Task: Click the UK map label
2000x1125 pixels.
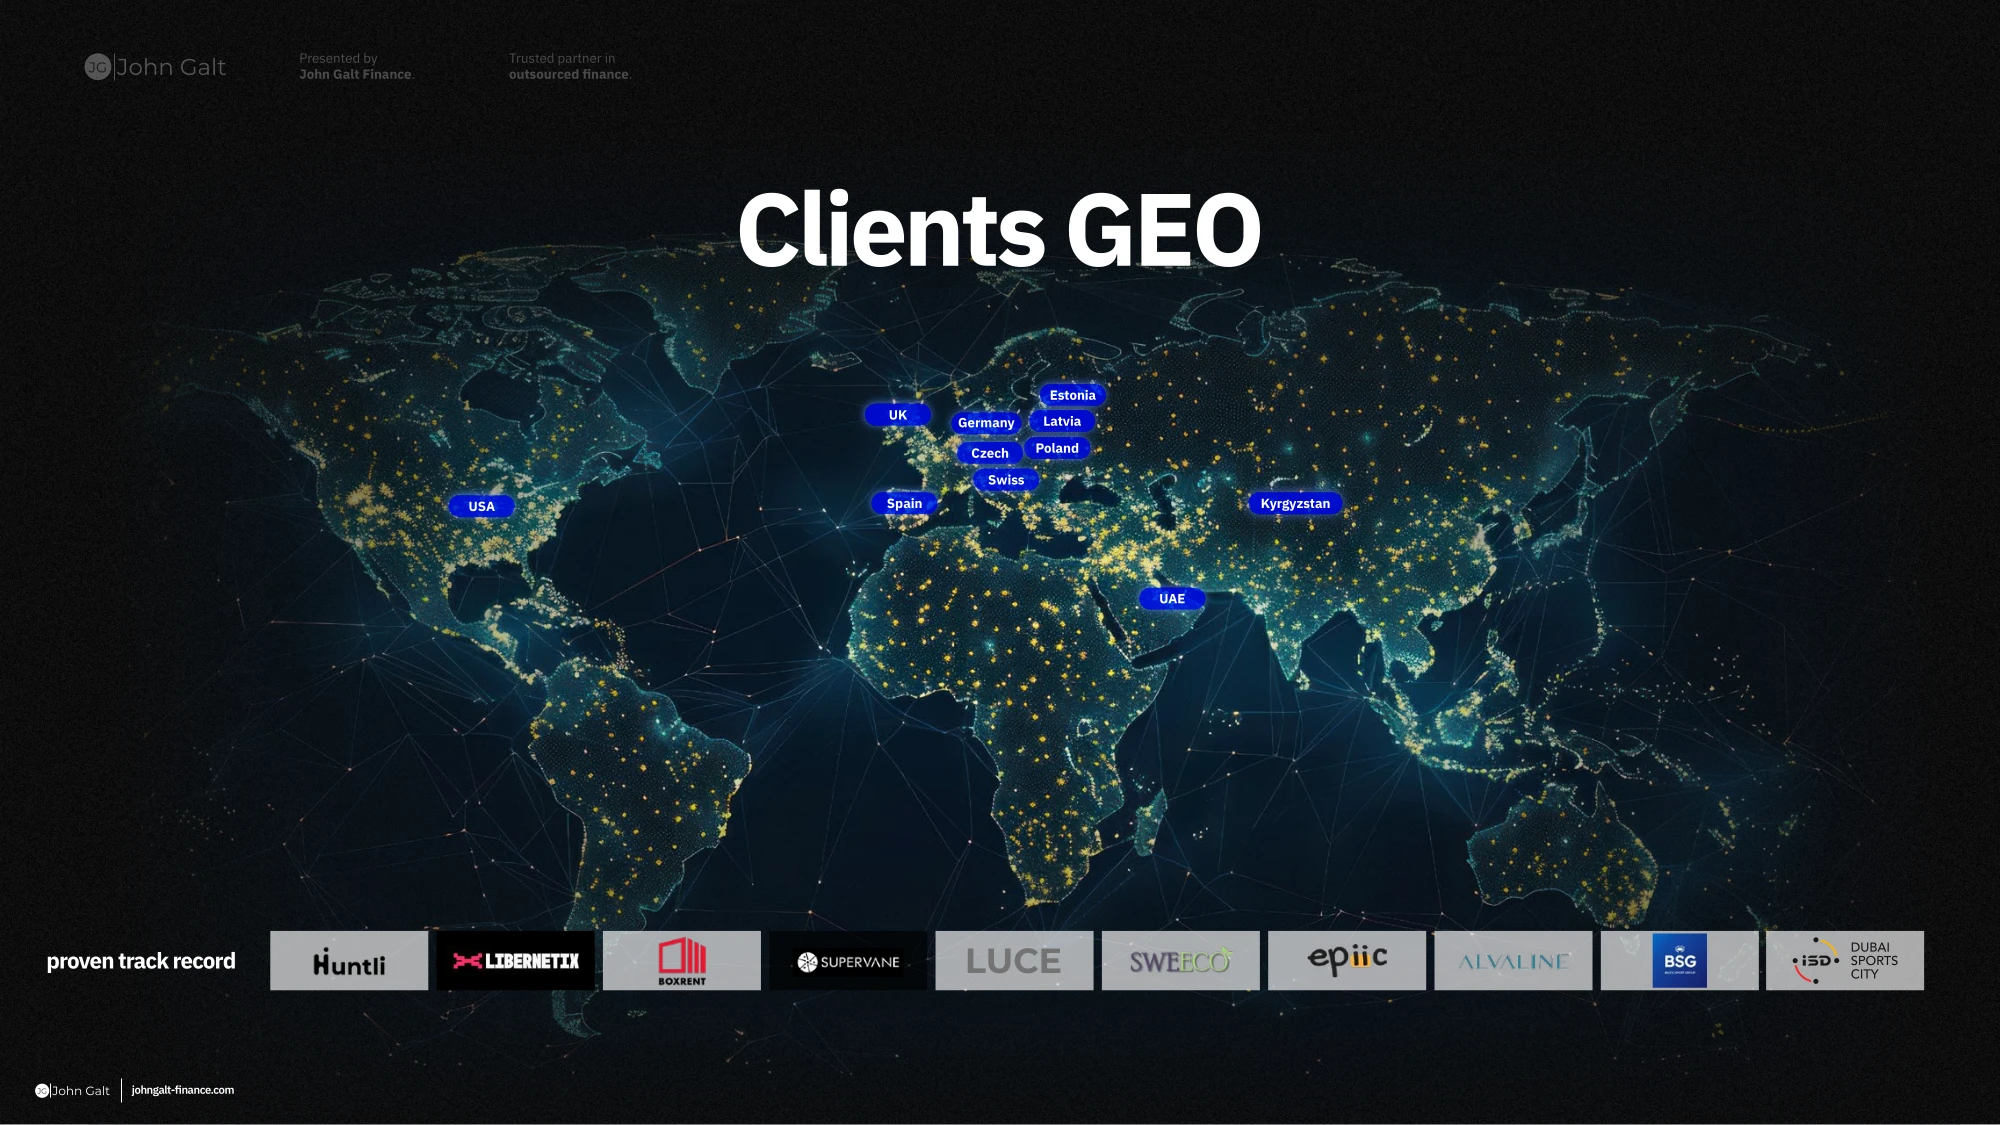Action: [898, 415]
